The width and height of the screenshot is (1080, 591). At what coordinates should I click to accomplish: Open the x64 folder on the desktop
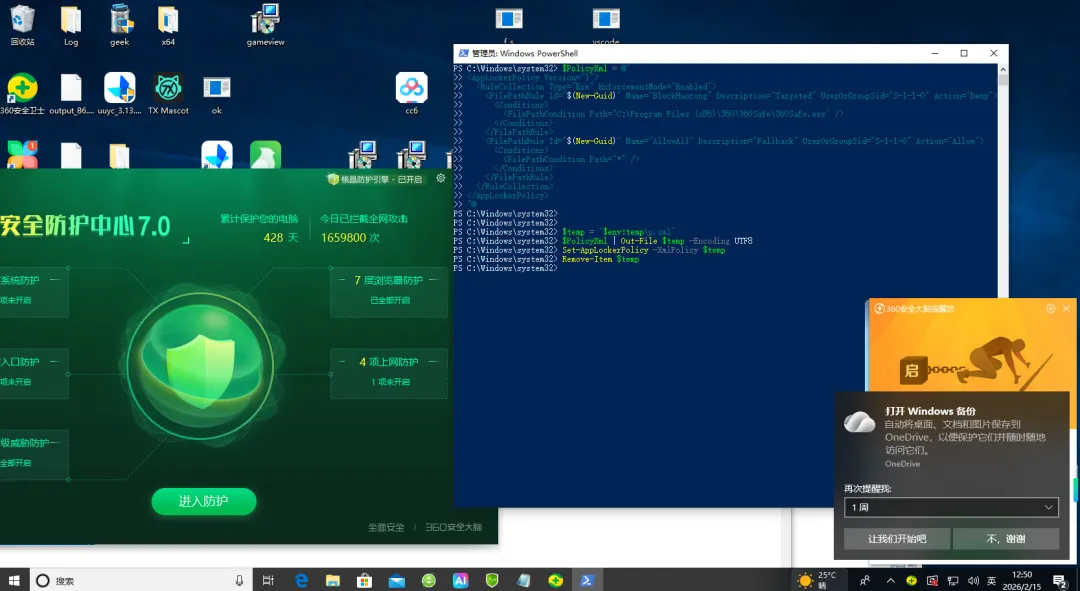click(x=168, y=25)
